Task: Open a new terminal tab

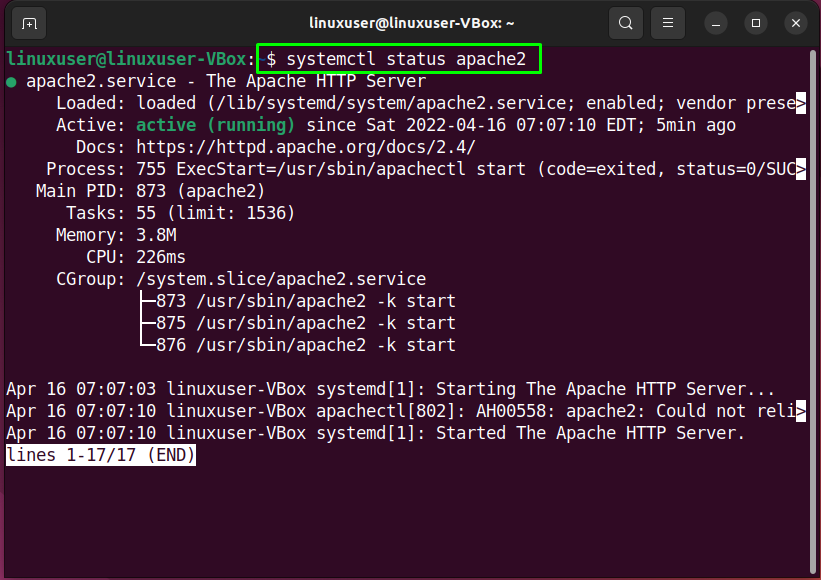Action: (x=27, y=22)
